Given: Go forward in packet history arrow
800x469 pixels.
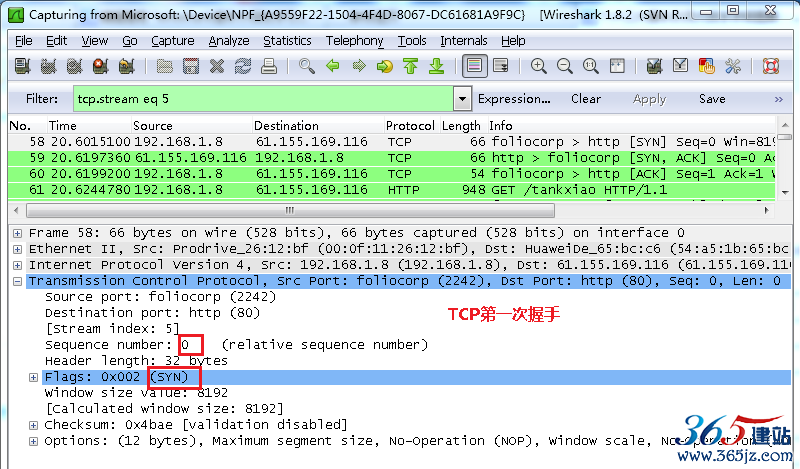Looking at the screenshot, I should pos(359,66).
